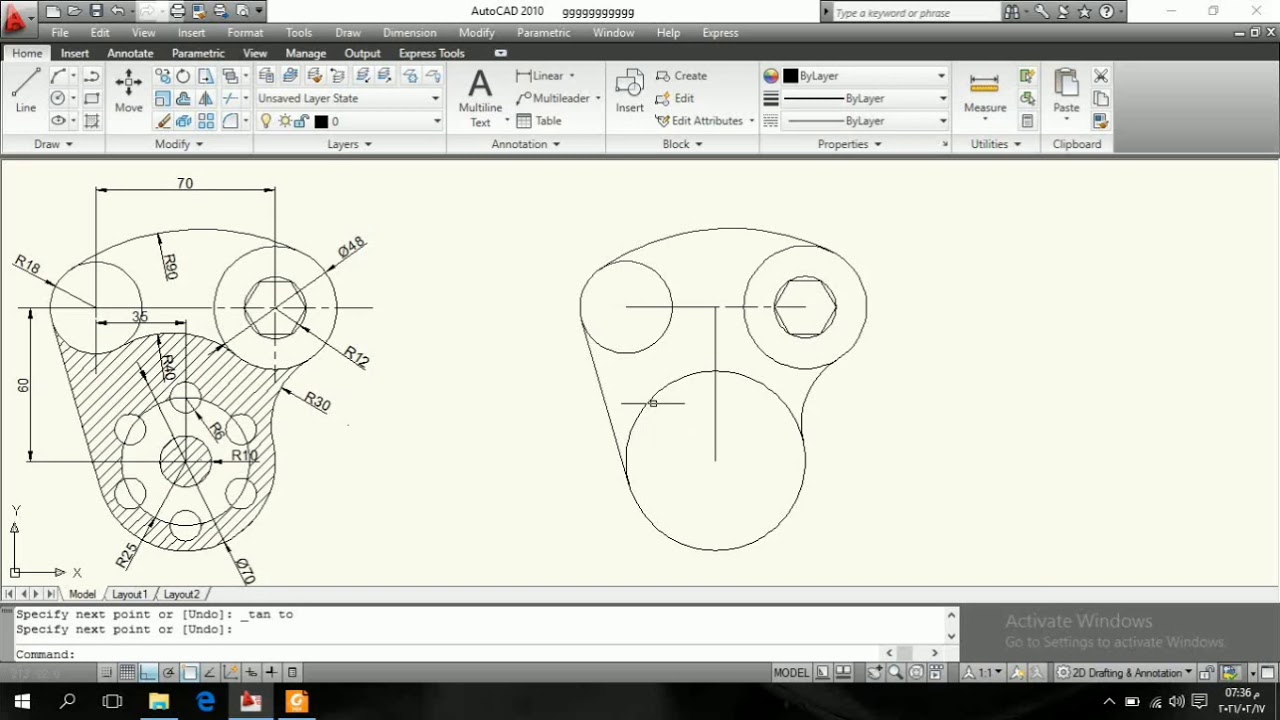This screenshot has height=720, width=1280.
Task: Open the object color ByLayer dropdown
Action: point(864,76)
